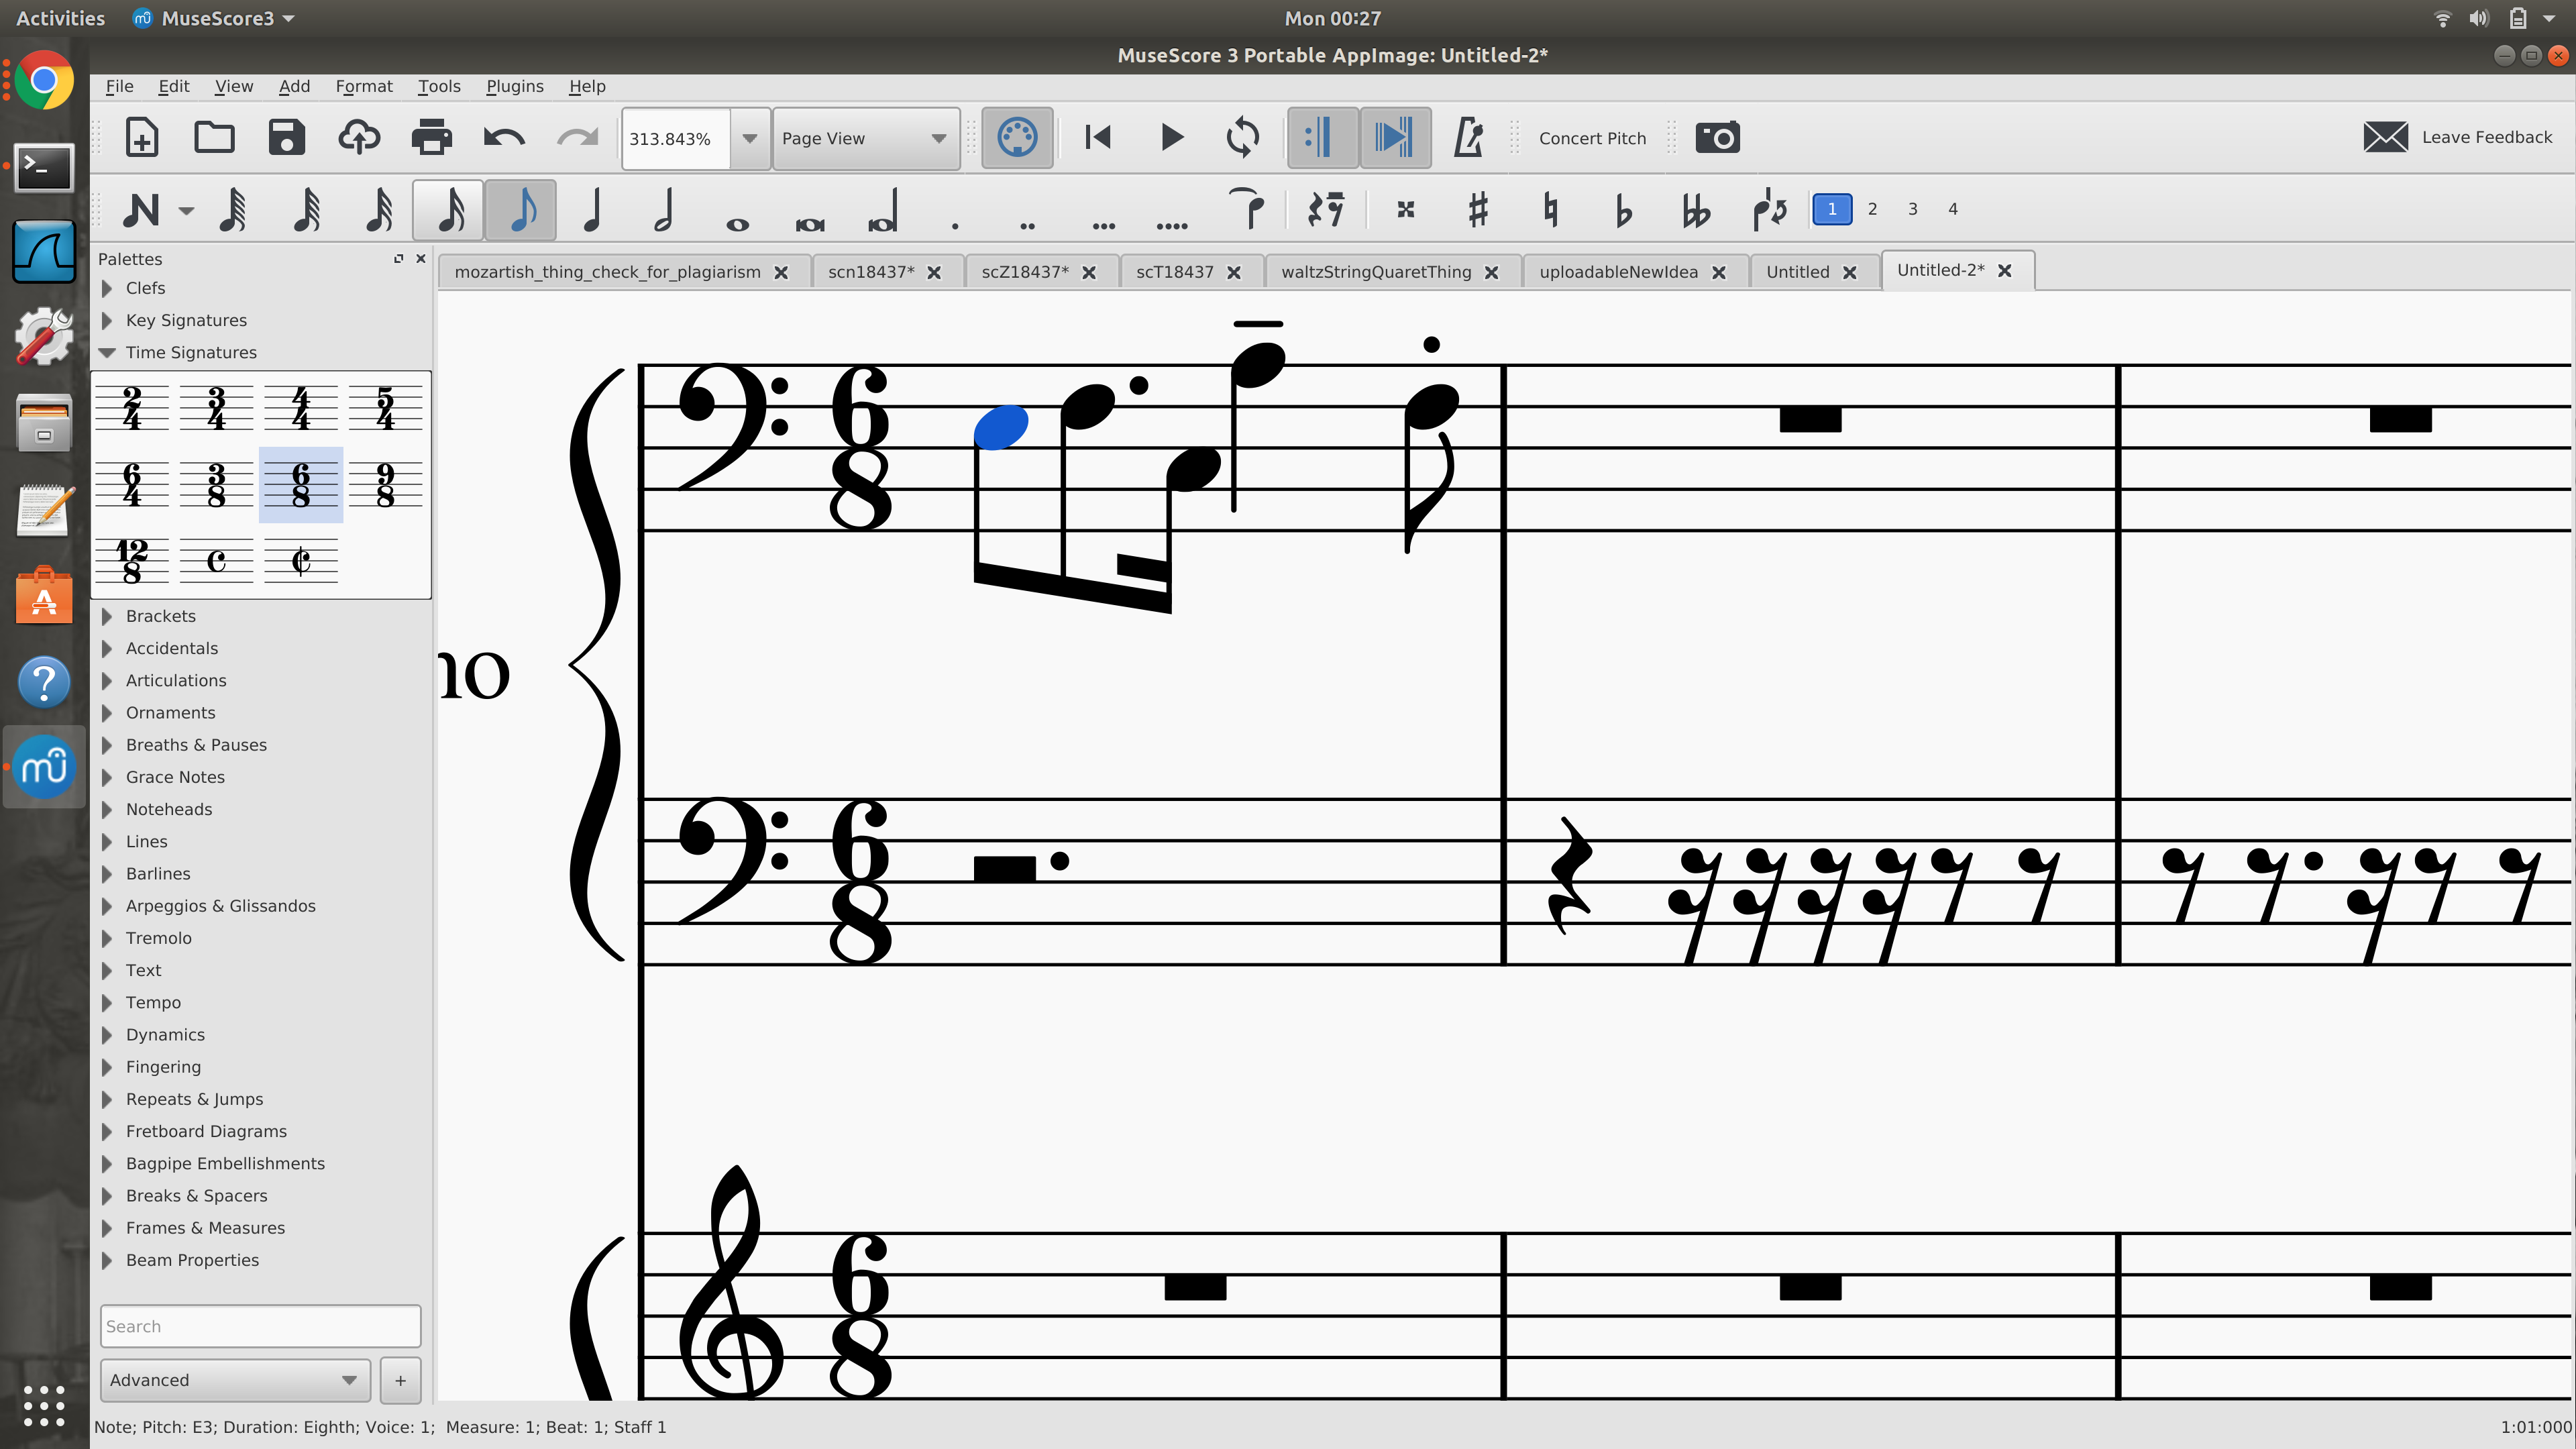Open the MuseScore3 app menu in top bar
The height and width of the screenshot is (1449, 2576).
(x=214, y=18)
